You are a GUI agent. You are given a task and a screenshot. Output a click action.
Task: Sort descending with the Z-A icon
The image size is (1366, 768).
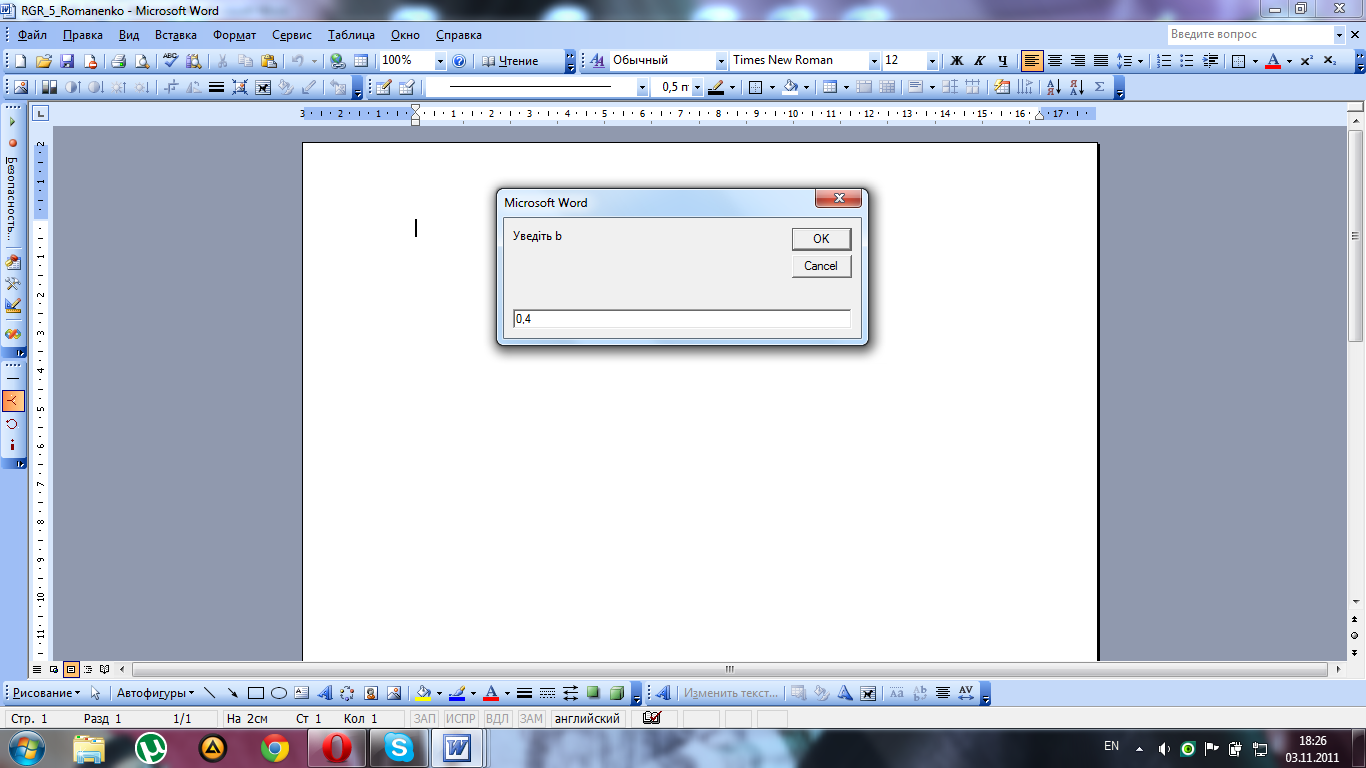(1077, 87)
